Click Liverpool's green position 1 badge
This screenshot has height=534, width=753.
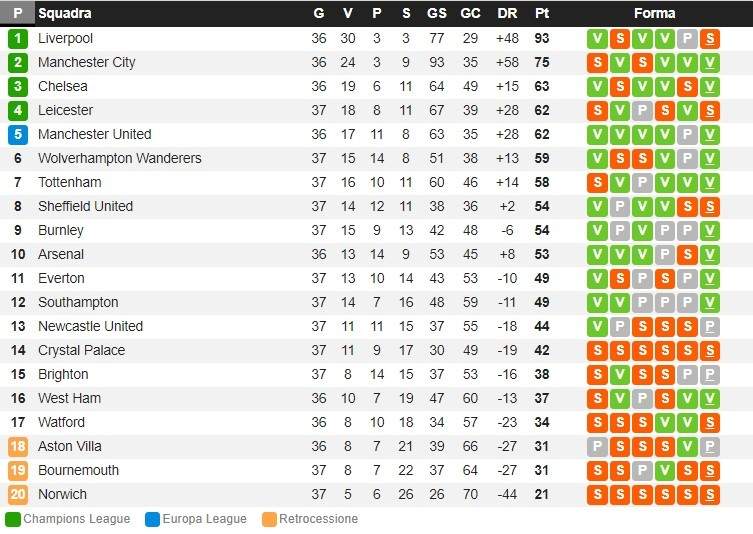click(18, 38)
